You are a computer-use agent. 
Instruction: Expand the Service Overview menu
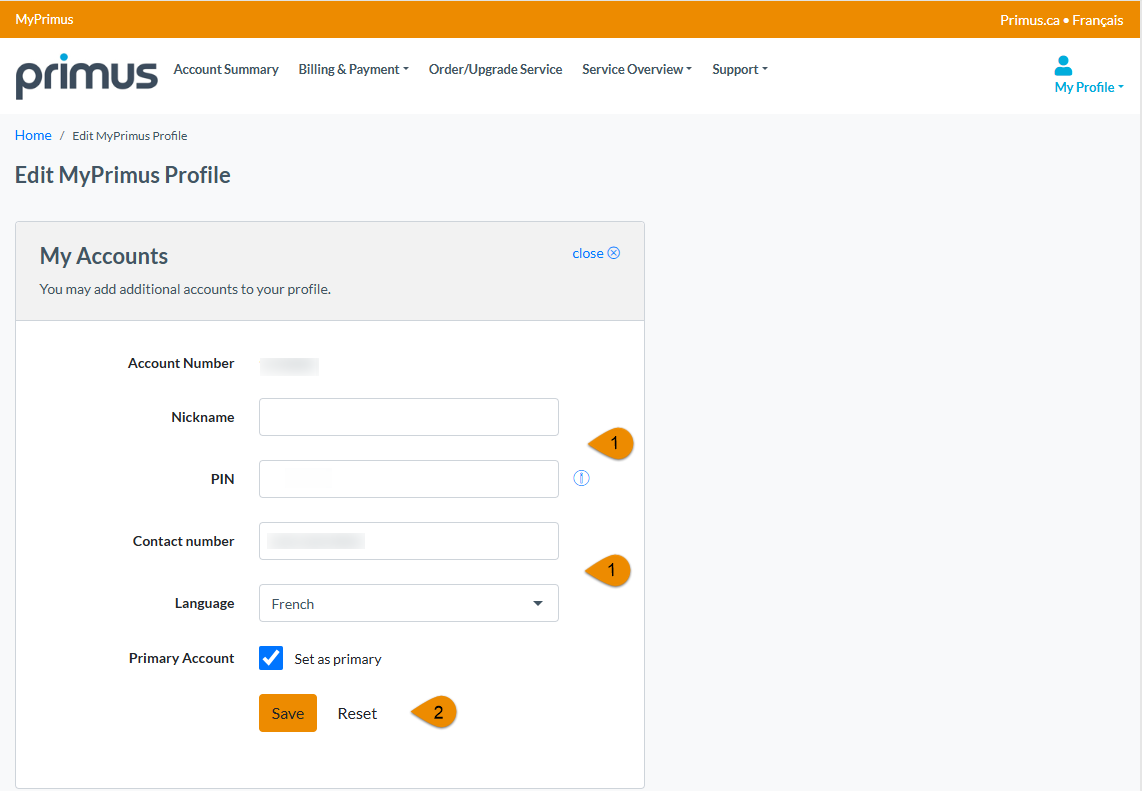coord(637,69)
